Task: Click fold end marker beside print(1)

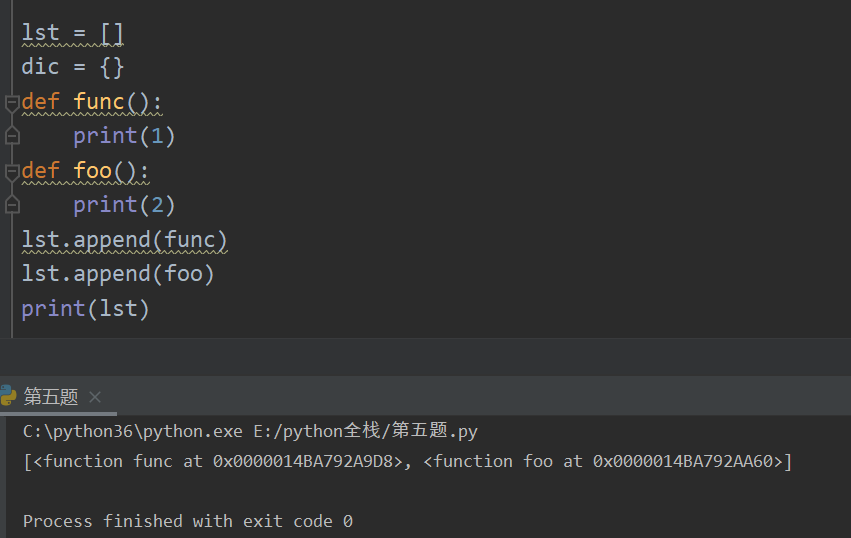Action: (x=11, y=136)
